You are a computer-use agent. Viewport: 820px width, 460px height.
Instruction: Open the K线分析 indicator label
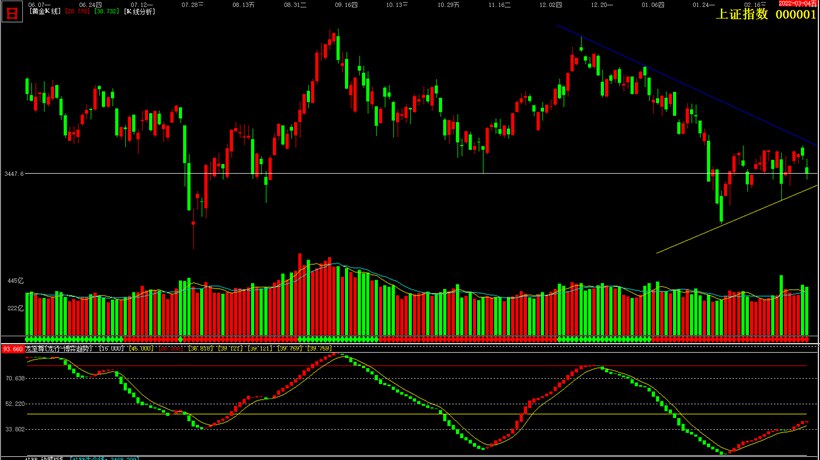[140, 11]
